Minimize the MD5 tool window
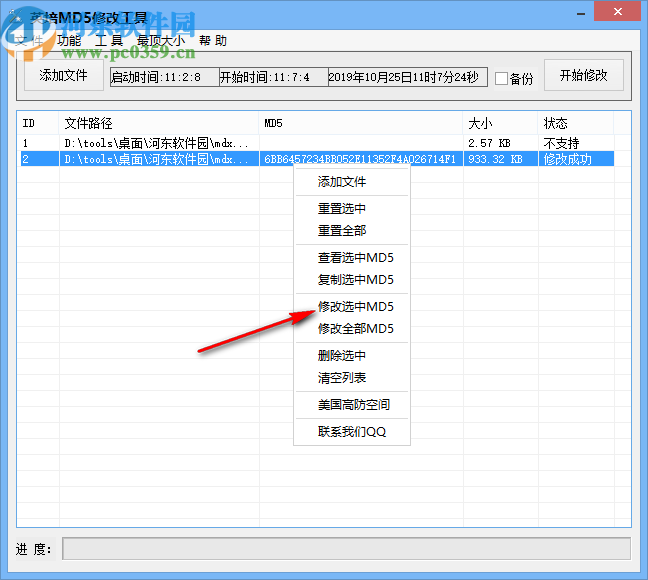The image size is (648, 580). coord(581,14)
